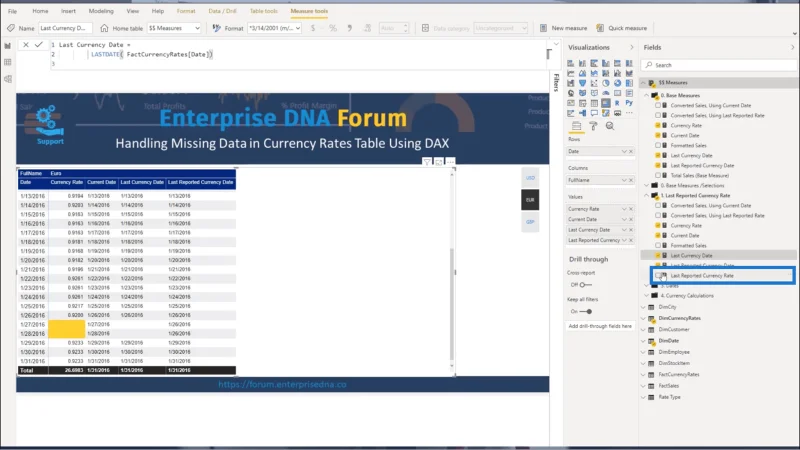Click decimal places Auto stepper field

[x=394, y=28]
